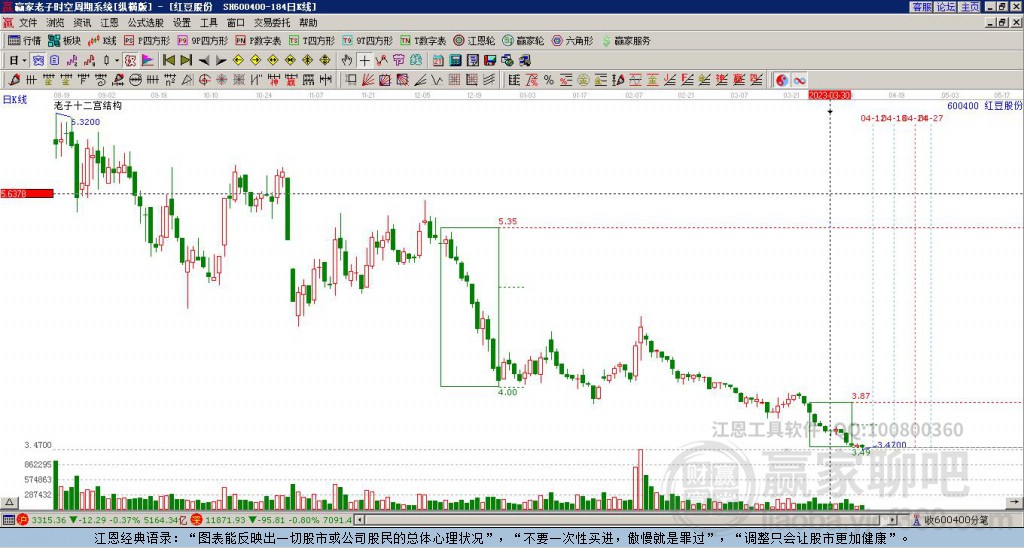1024x548 pixels.
Task: Click the red 5.6378 price tag
Action: point(27,193)
